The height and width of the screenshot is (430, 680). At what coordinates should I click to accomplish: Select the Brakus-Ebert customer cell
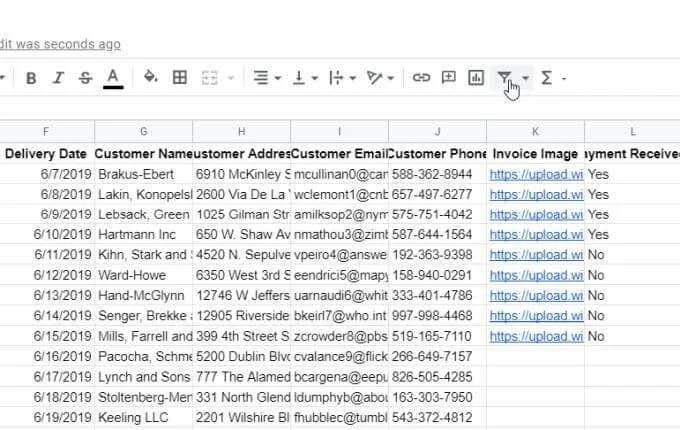[x=144, y=174]
